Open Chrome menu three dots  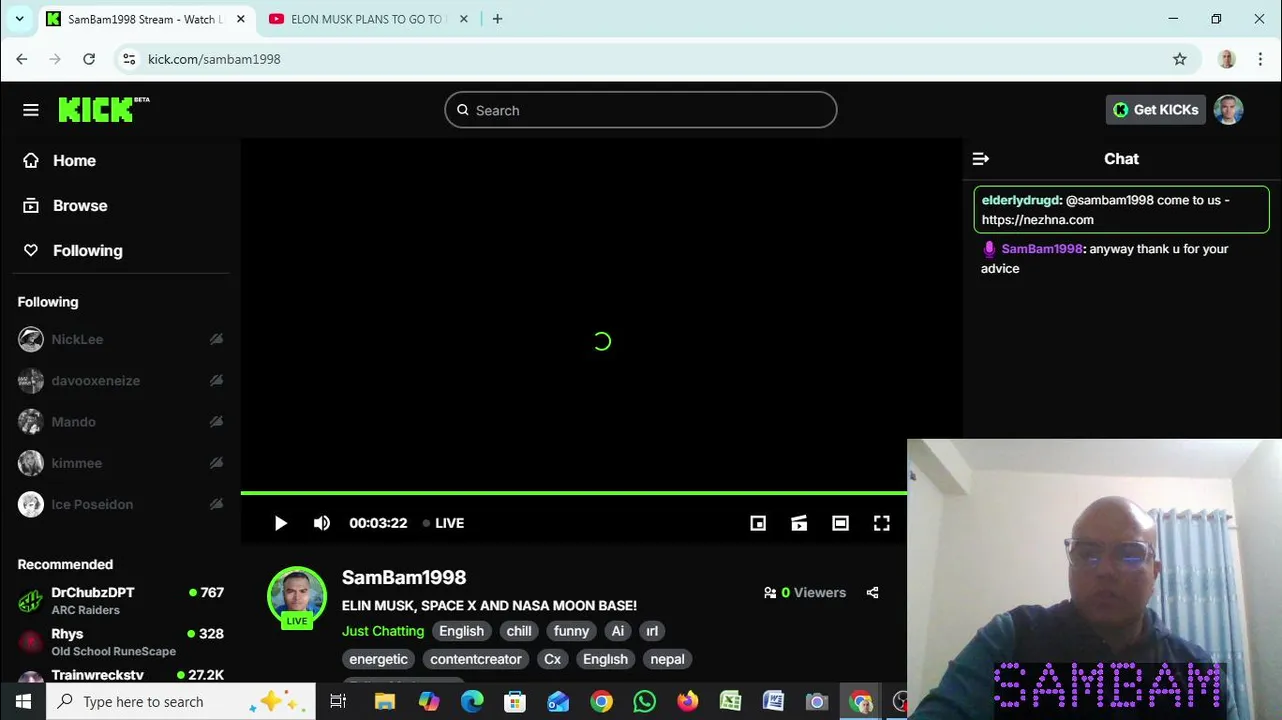point(1260,59)
